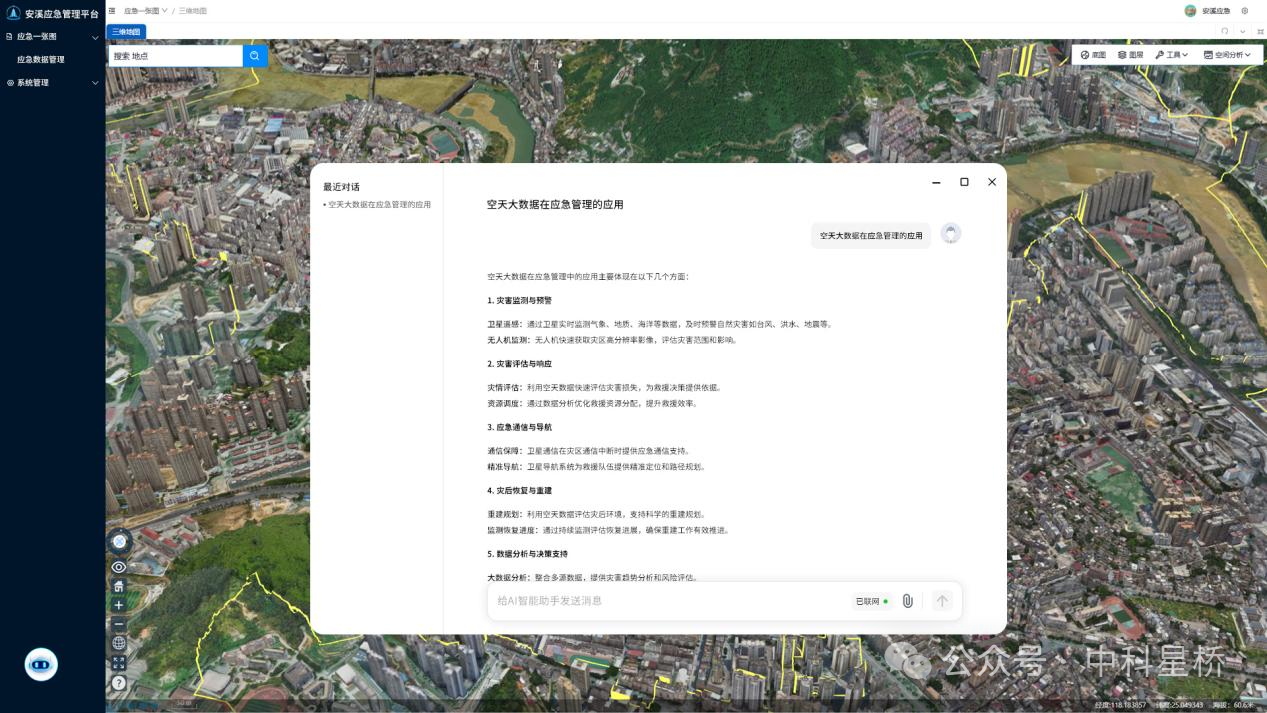Open the AI assistant robot icon
The height and width of the screenshot is (713, 1267).
point(41,664)
